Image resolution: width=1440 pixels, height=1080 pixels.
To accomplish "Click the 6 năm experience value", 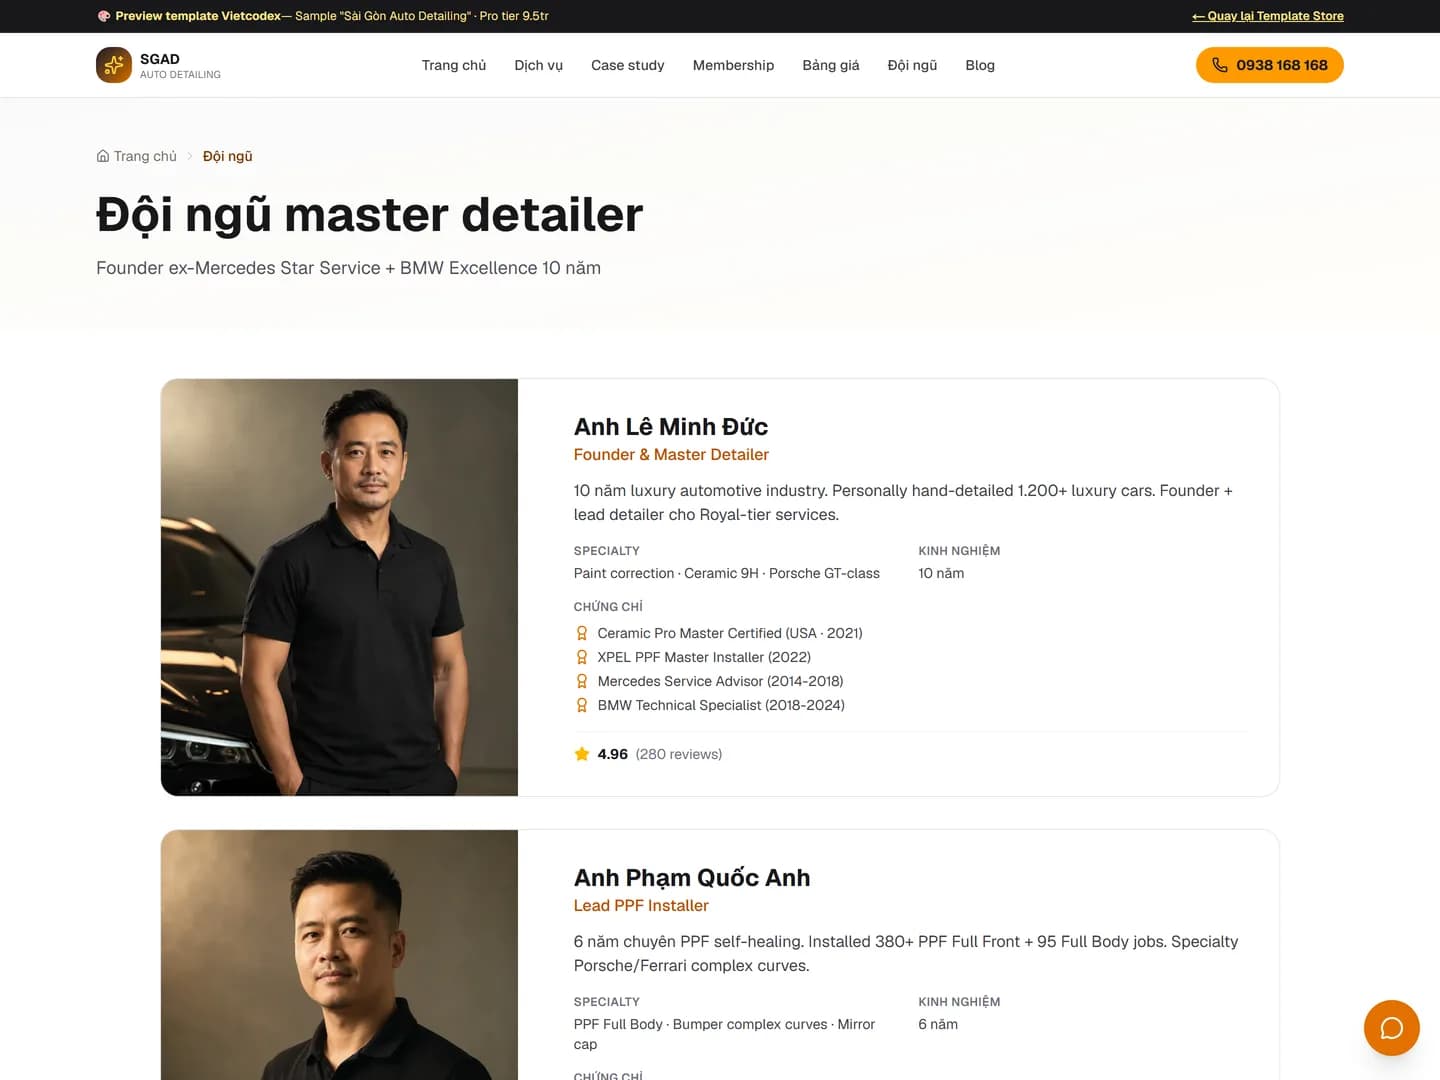I will (x=938, y=1024).
